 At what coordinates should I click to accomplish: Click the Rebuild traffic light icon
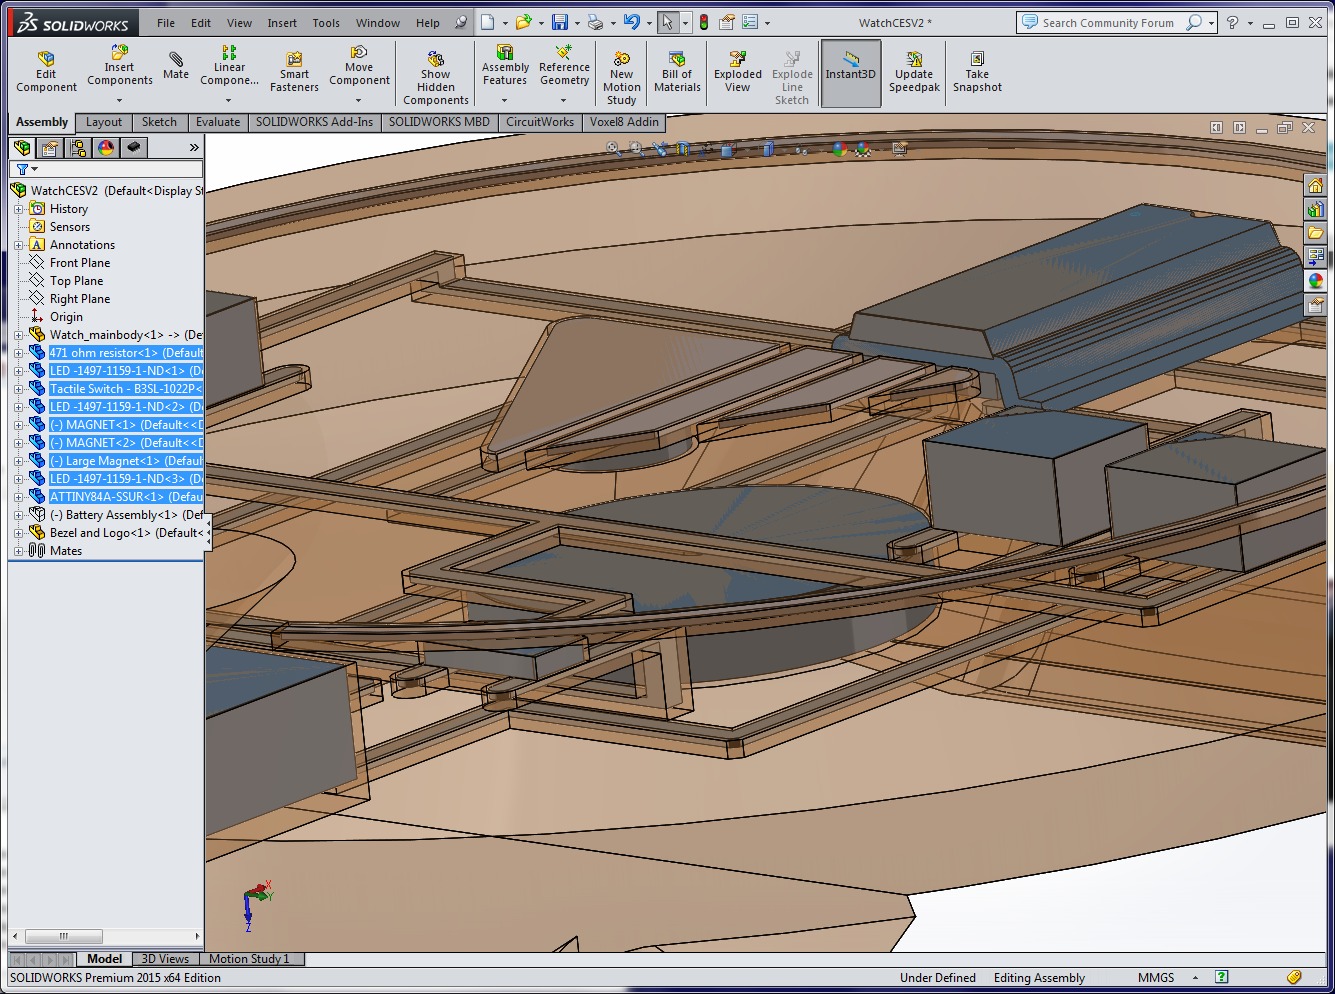(x=704, y=22)
